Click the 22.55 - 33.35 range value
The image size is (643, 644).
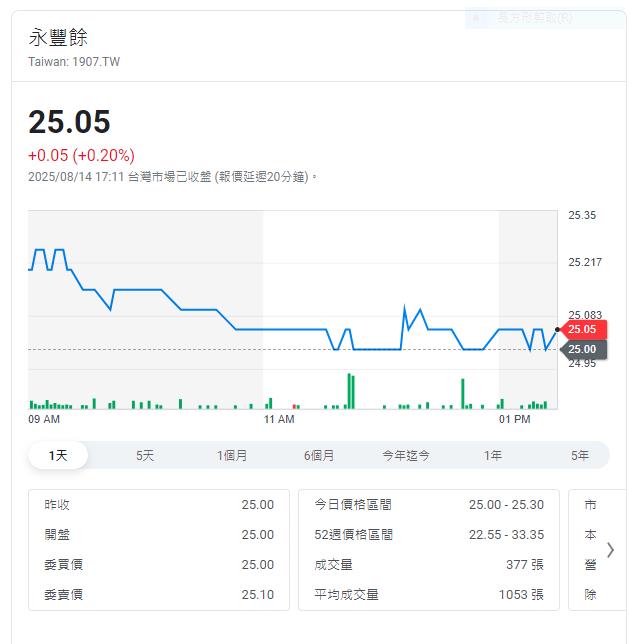tap(506, 534)
